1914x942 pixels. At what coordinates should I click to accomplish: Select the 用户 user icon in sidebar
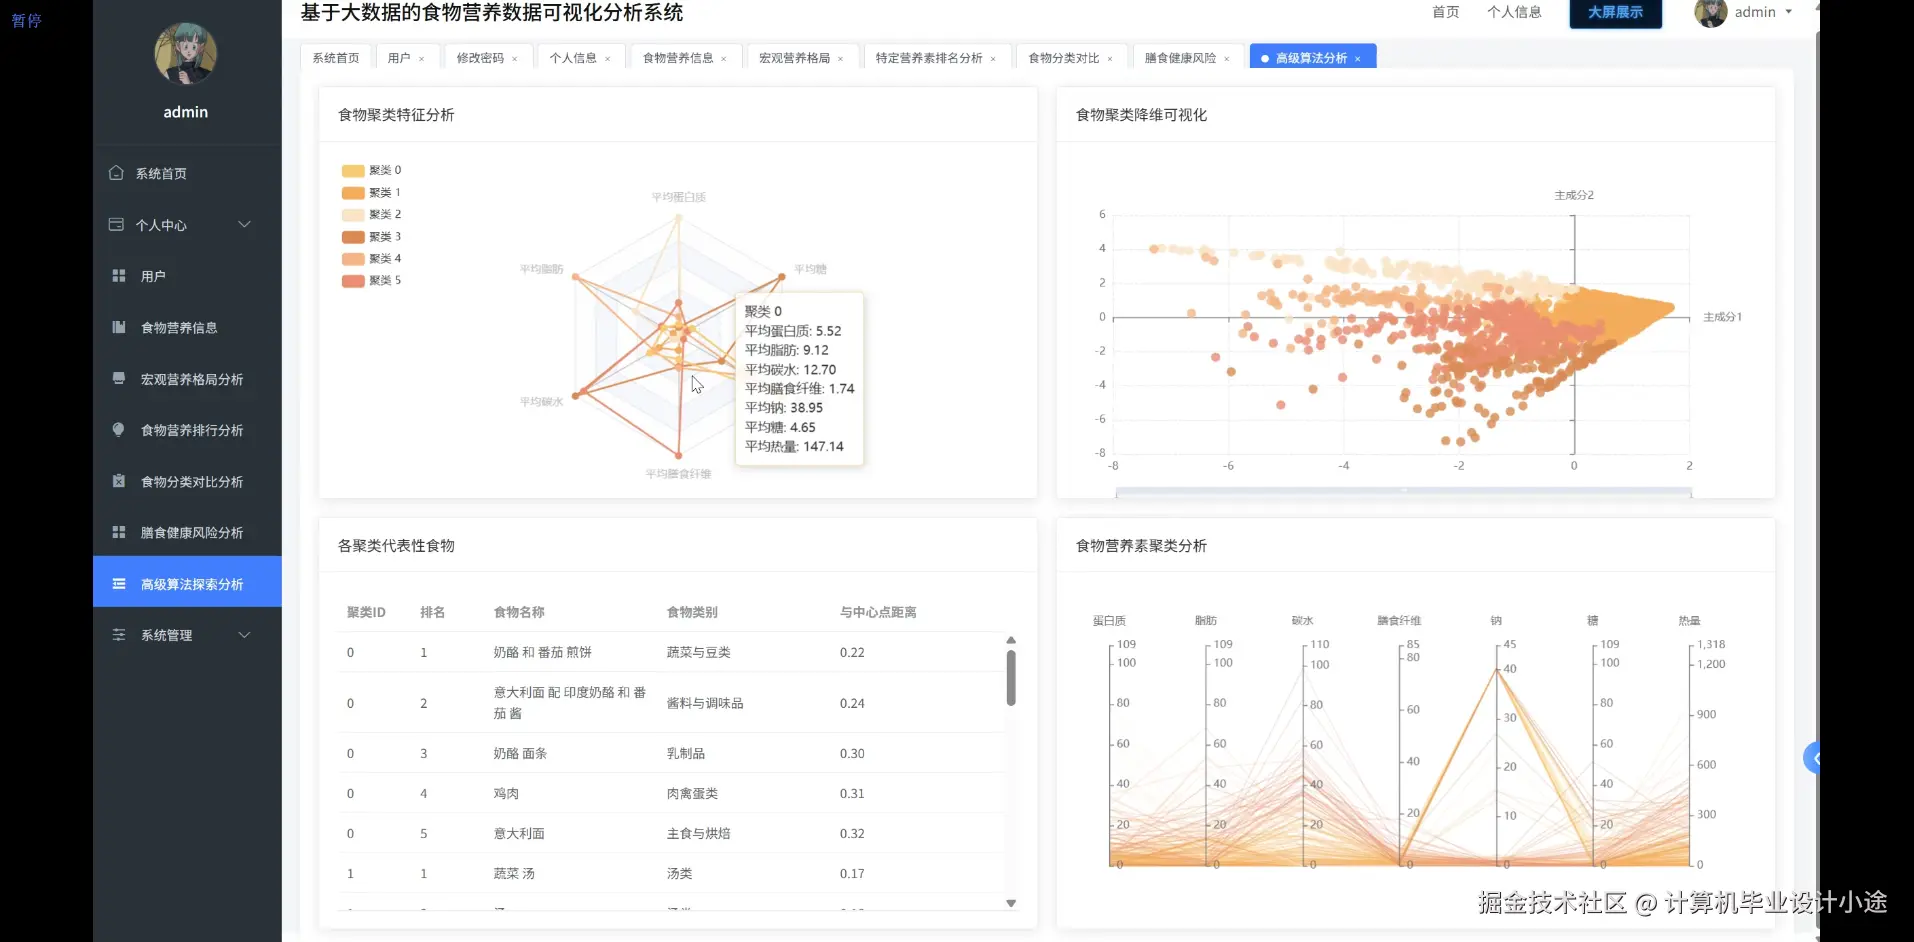click(x=117, y=275)
